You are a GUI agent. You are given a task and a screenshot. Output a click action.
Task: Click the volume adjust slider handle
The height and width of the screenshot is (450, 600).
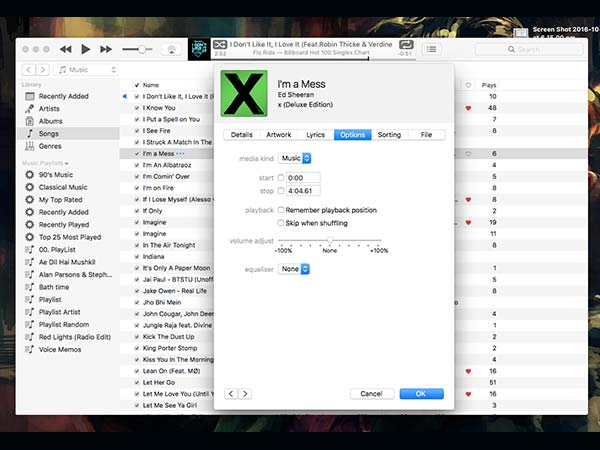click(x=330, y=241)
